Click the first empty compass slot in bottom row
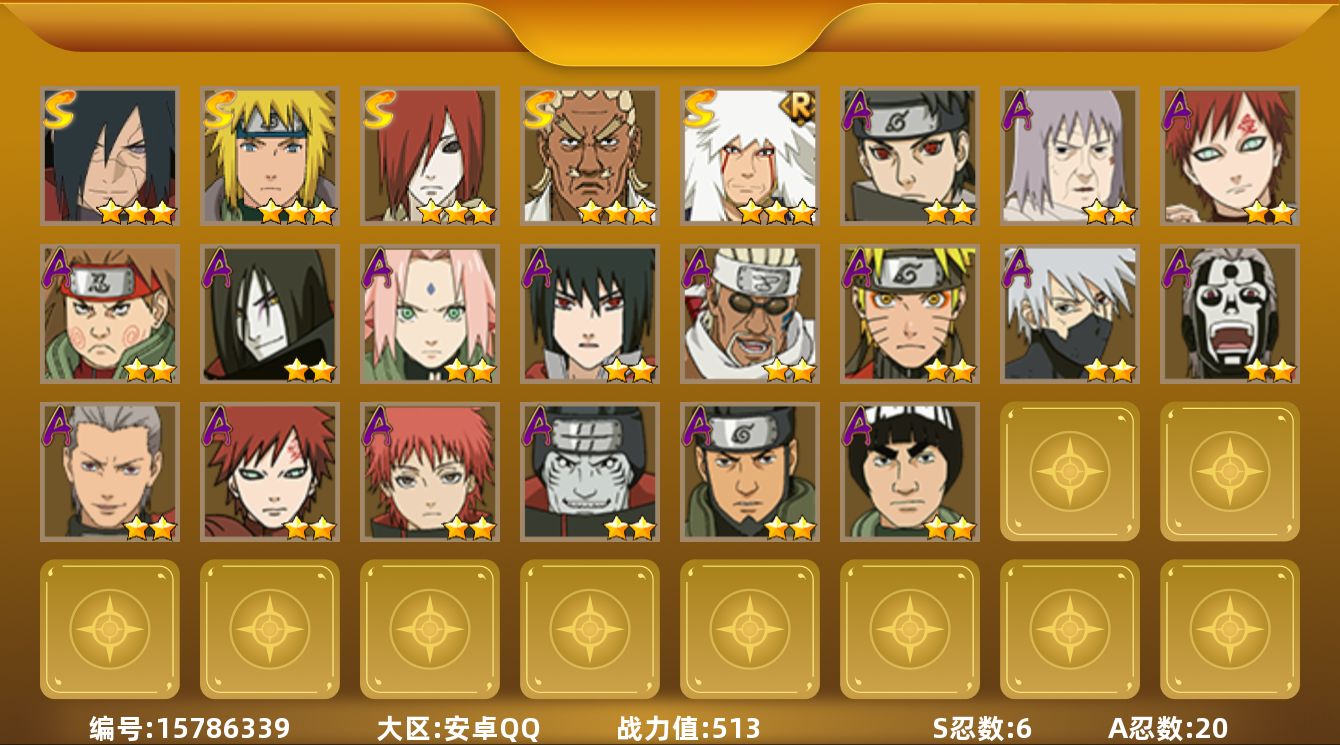Screen dimensions: 1340x745 [x=110, y=629]
